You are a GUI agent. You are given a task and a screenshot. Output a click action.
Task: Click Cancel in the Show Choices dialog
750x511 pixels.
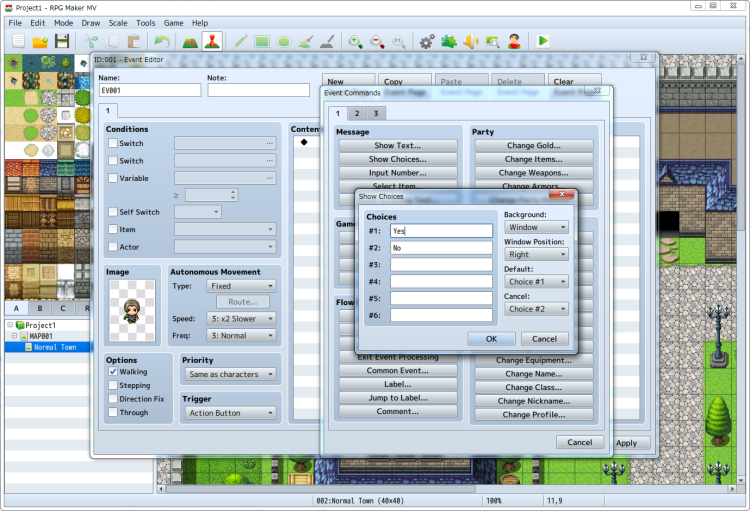coord(544,339)
